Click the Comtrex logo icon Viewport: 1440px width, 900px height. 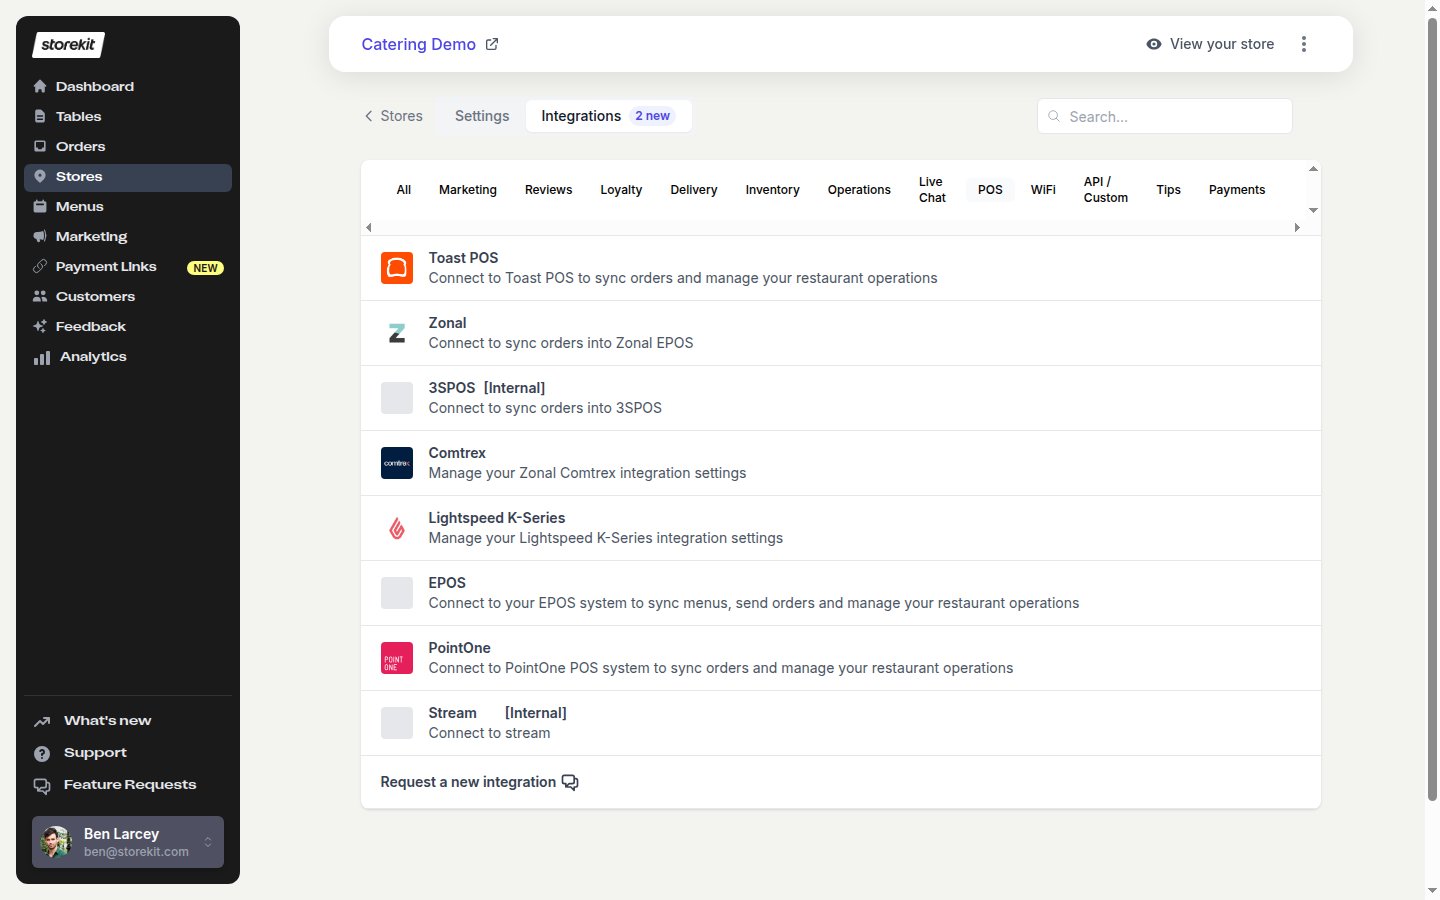click(x=397, y=463)
